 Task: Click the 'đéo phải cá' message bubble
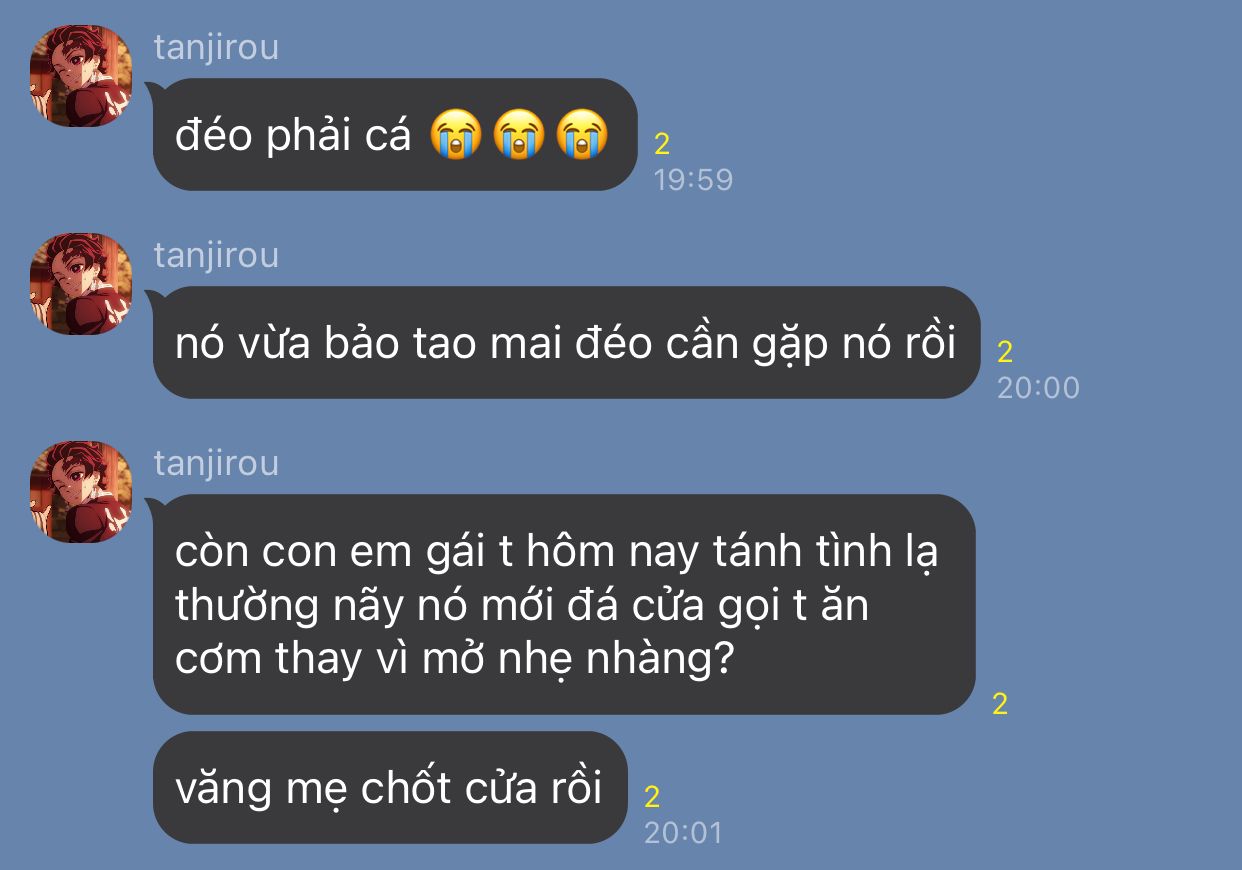coord(395,135)
